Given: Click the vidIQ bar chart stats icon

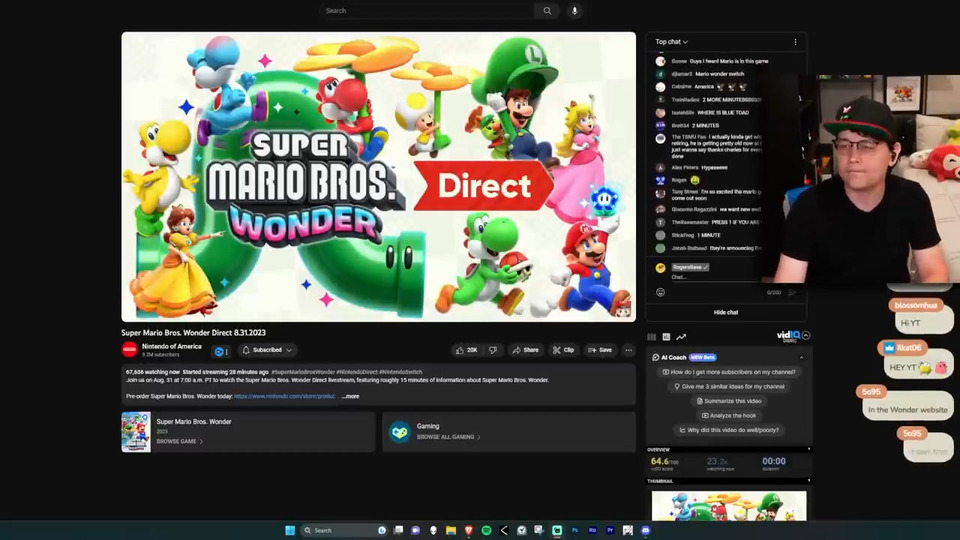Looking at the screenshot, I should pyautogui.click(x=666, y=337).
